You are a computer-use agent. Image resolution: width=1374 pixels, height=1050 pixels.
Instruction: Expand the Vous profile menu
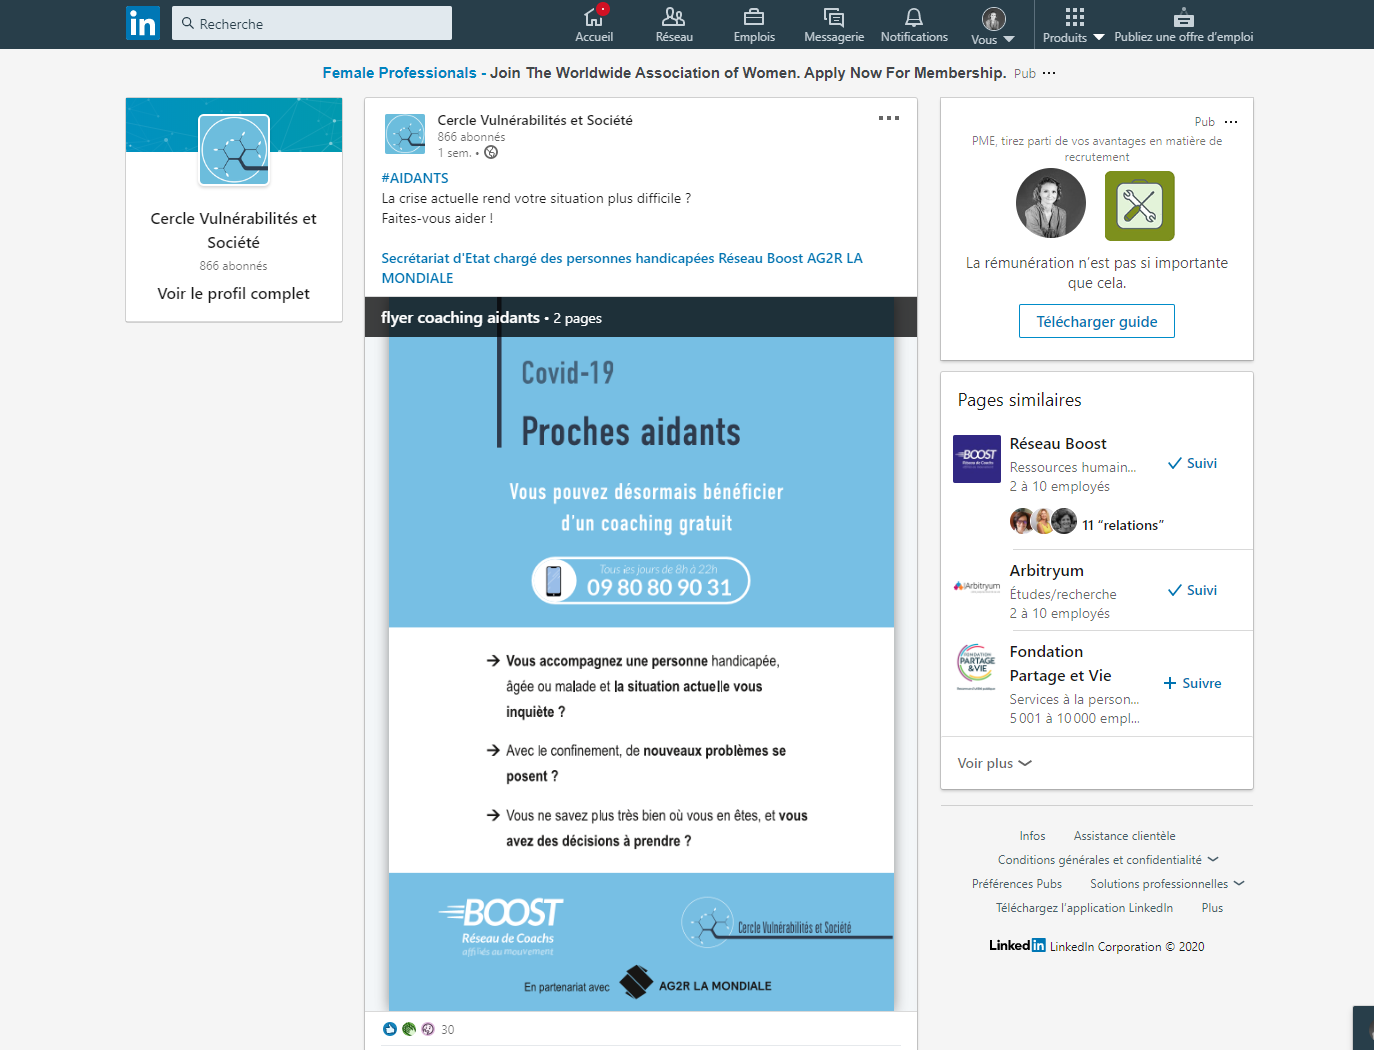(x=993, y=25)
